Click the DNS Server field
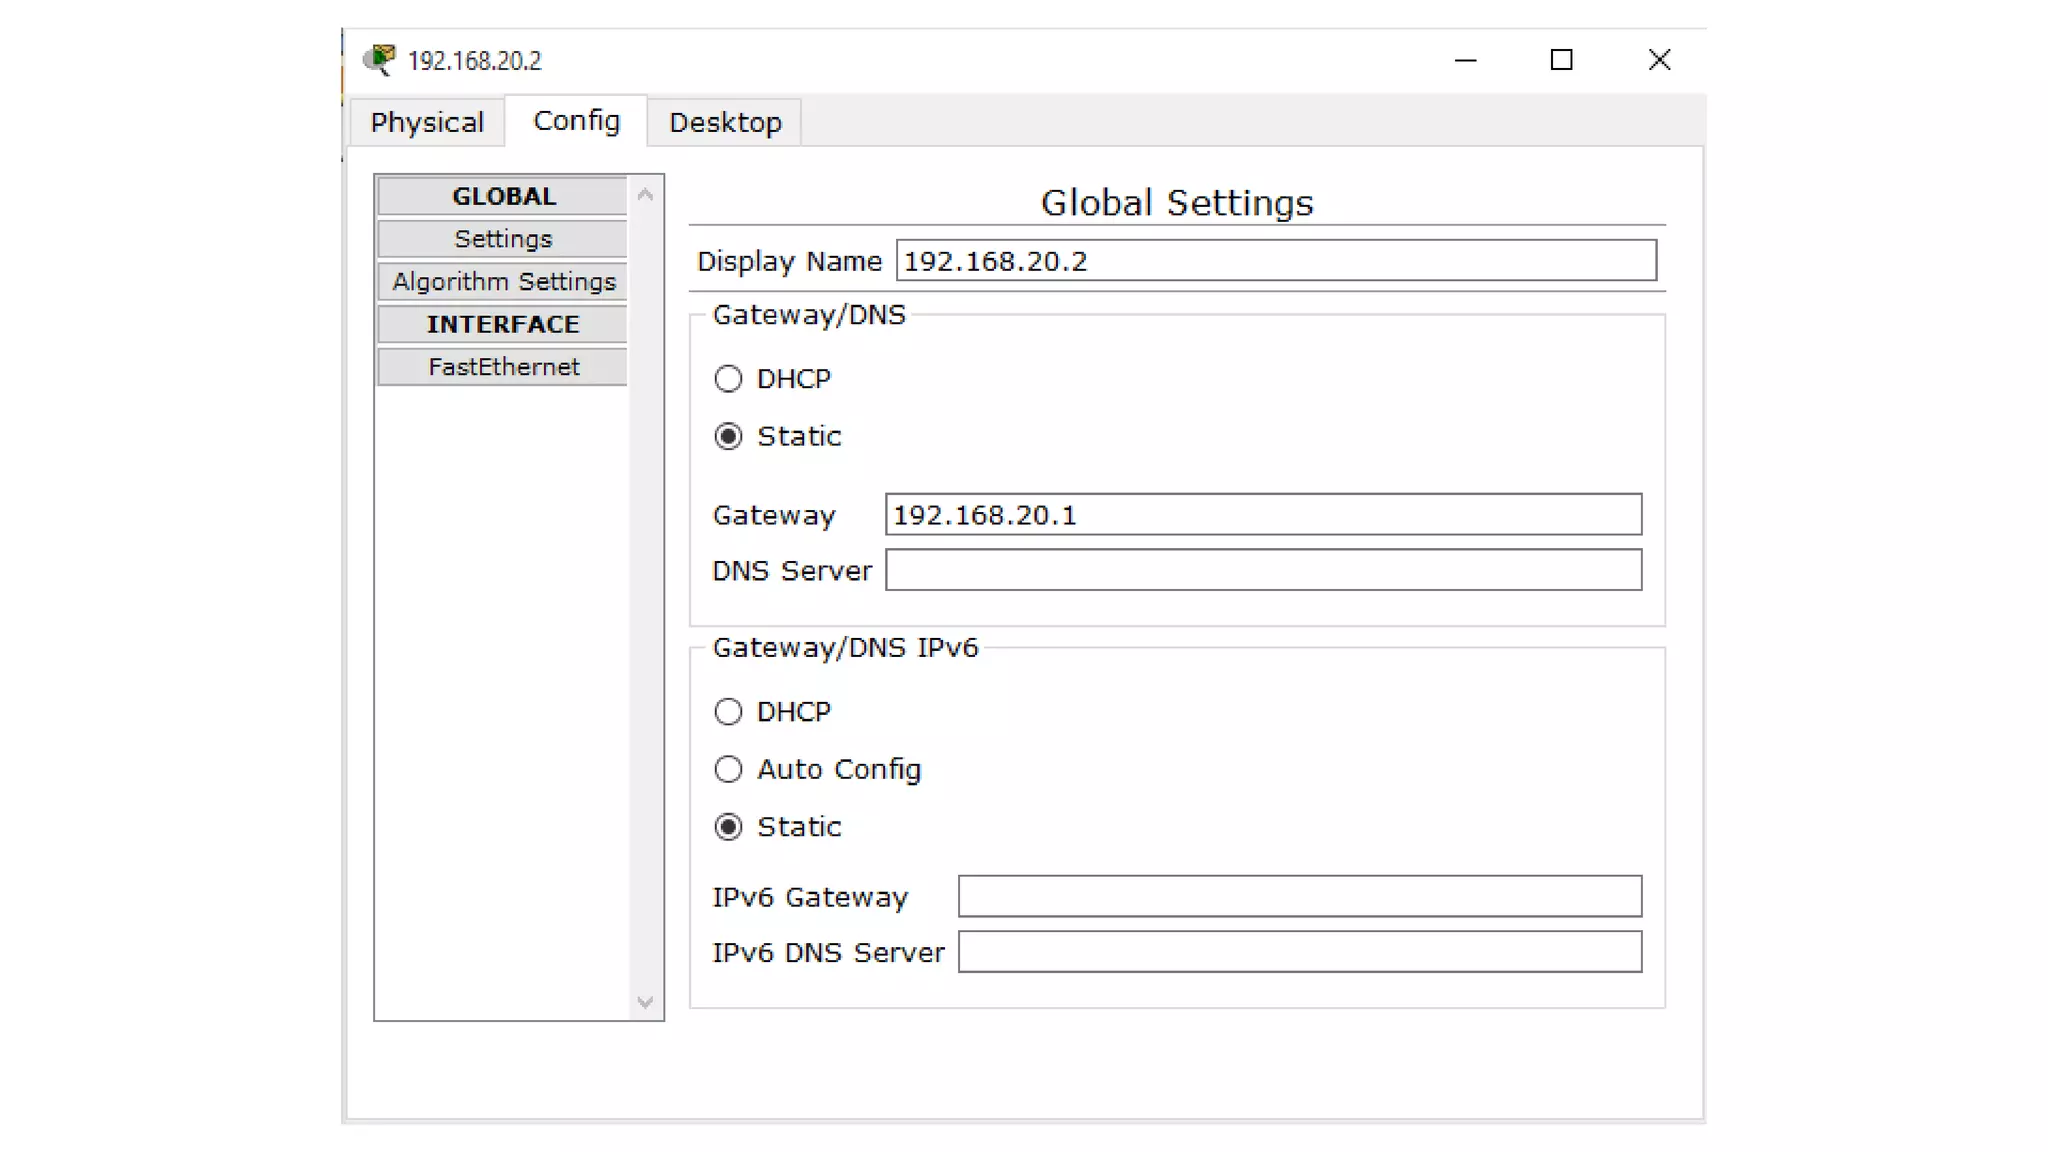Screen dimensions: 2048x1152 pyautogui.click(x=1263, y=570)
